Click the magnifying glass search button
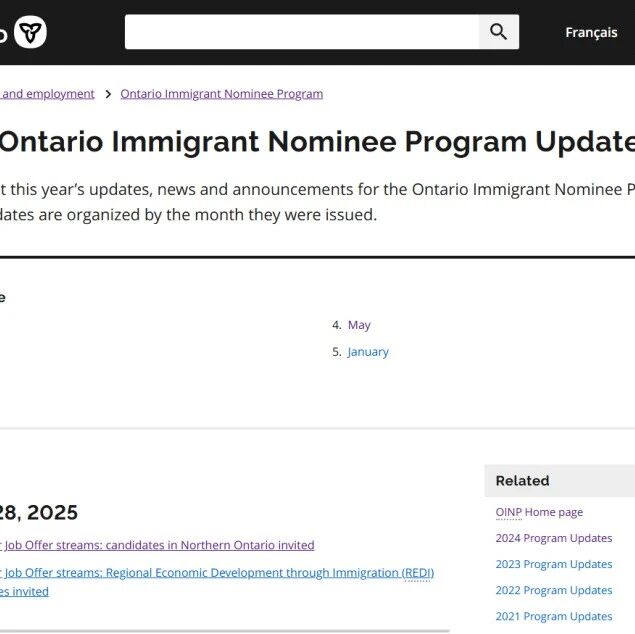This screenshot has height=634, width=635. (x=499, y=32)
